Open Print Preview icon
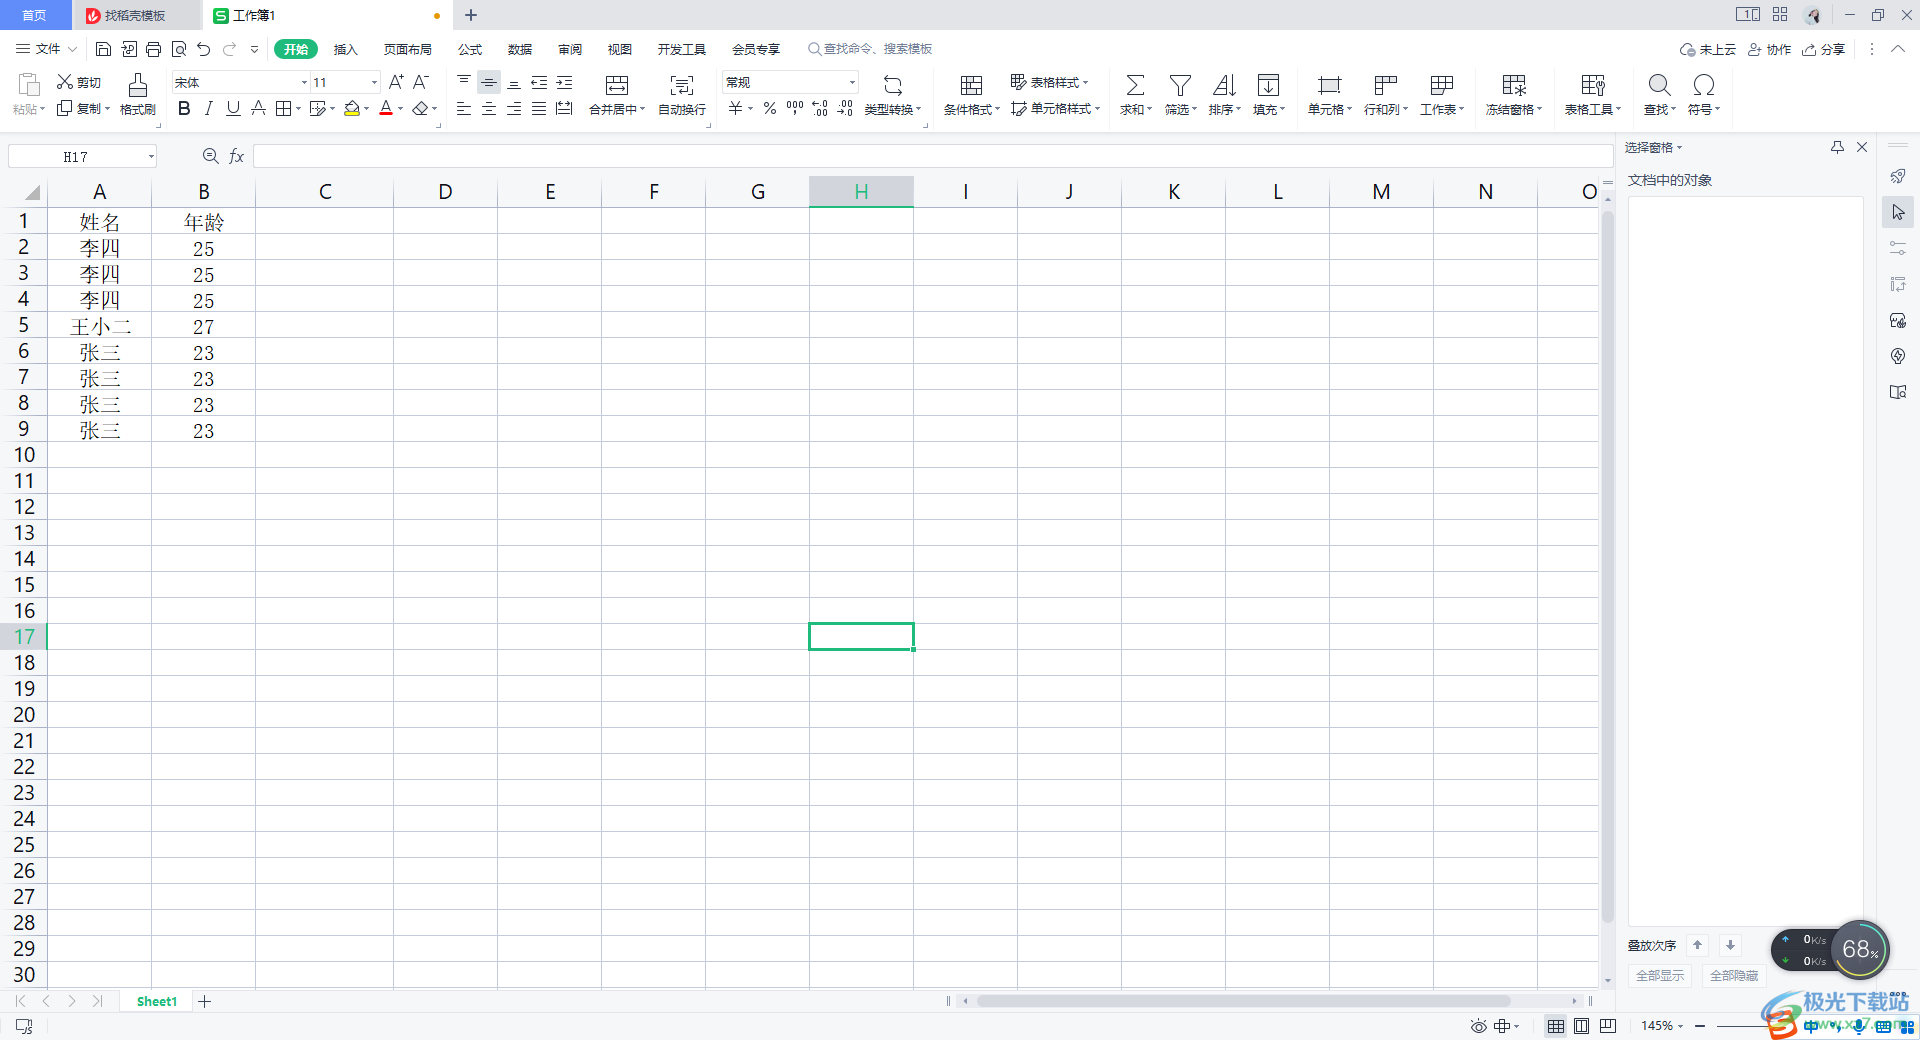1920x1040 pixels. (179, 49)
